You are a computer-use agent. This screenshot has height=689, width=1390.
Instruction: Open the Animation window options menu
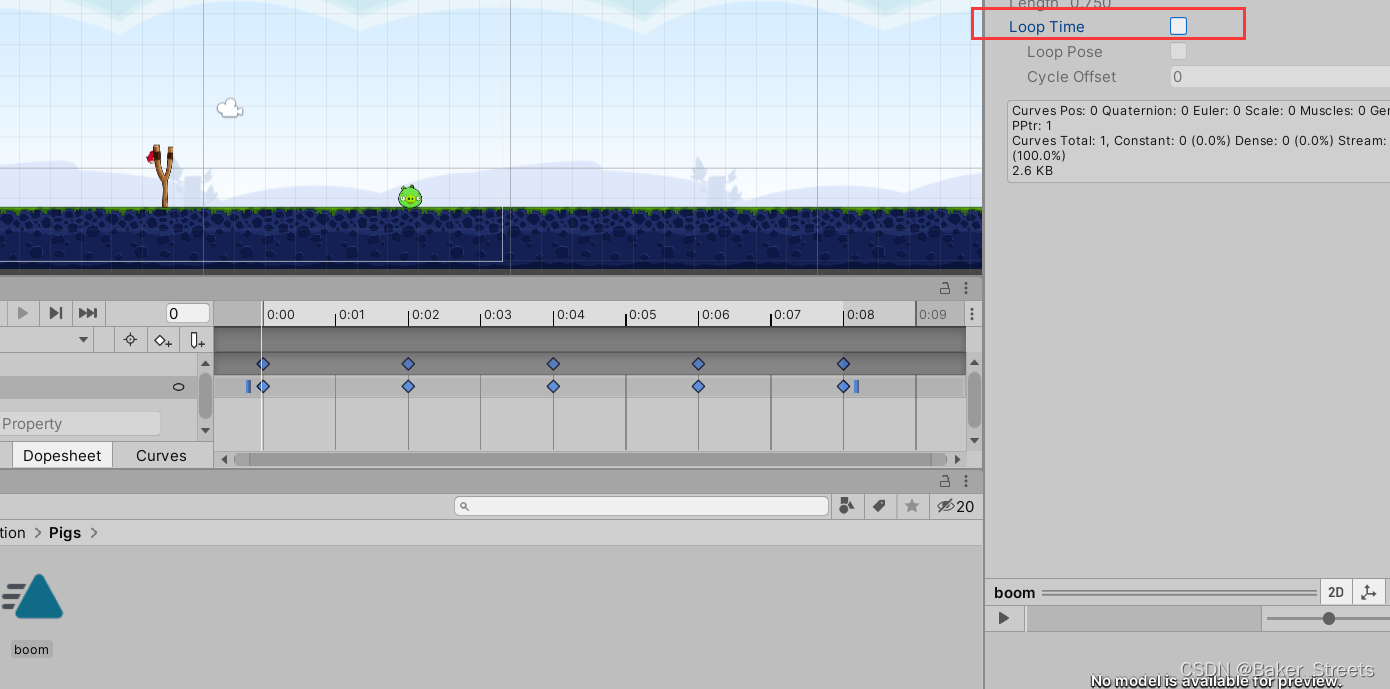pyautogui.click(x=966, y=288)
